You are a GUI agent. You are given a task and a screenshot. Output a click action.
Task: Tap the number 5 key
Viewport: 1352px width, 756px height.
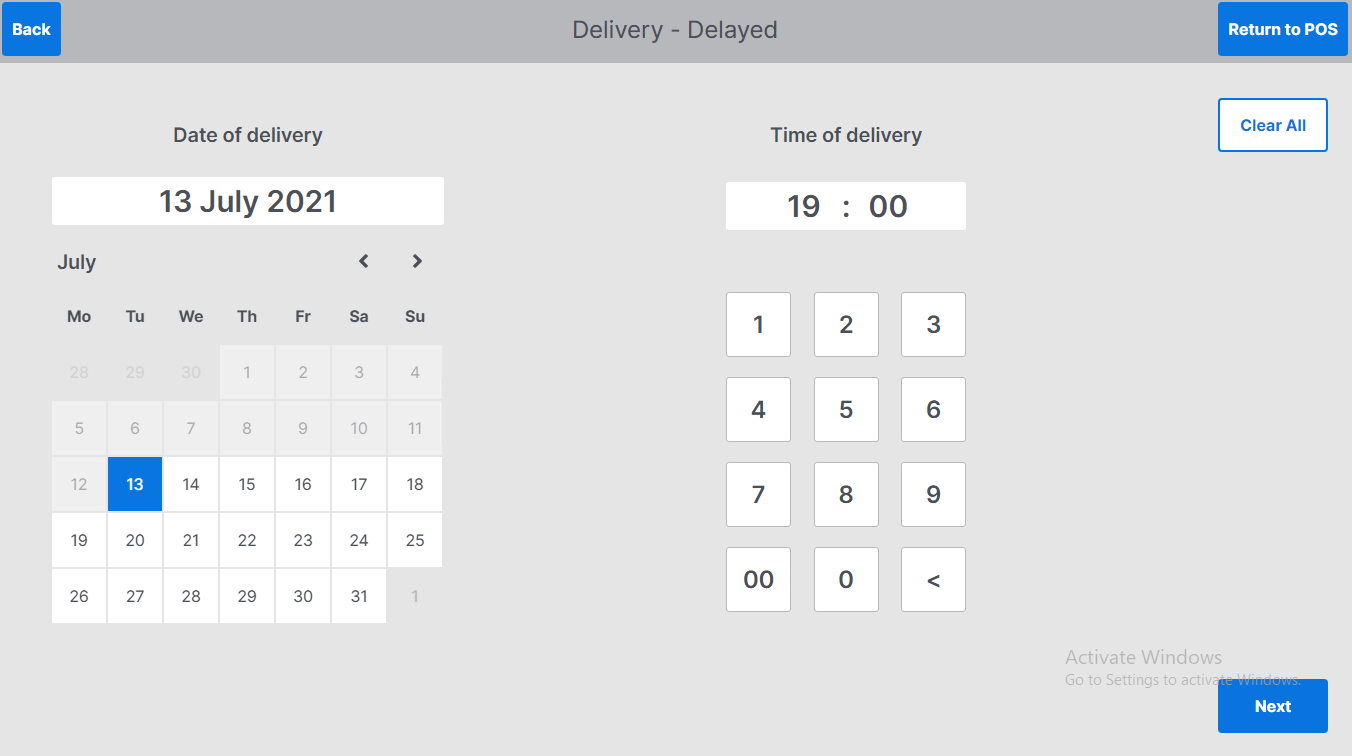(846, 409)
